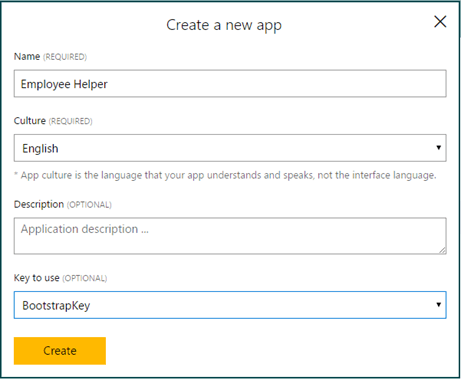Open the Key to use dropdown showing BootstrapKey
This screenshot has height=380, width=461.
[230, 305]
